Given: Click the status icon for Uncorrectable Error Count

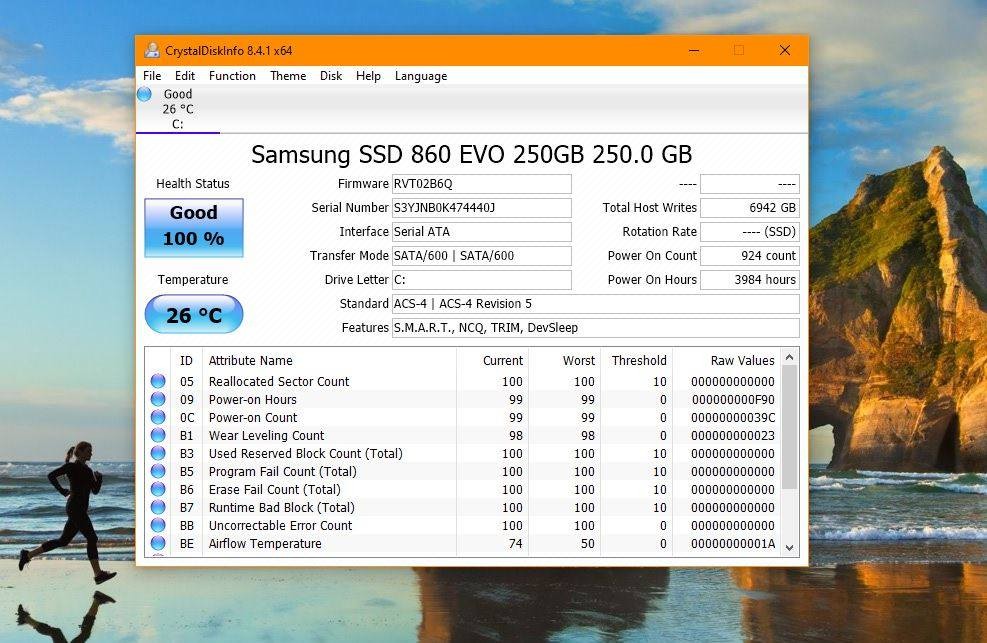Looking at the screenshot, I should [158, 525].
